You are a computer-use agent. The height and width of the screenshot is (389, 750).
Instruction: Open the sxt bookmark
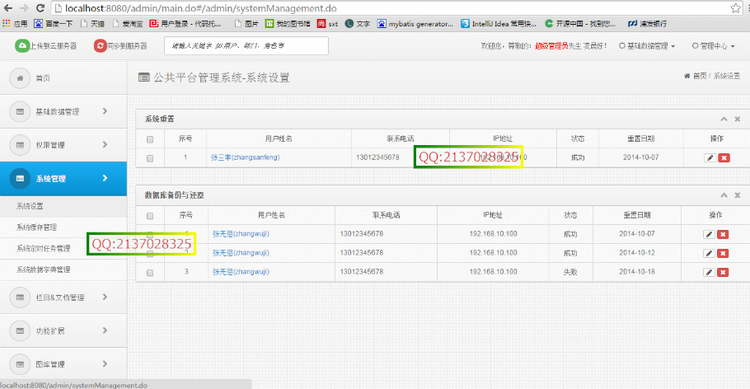(x=328, y=23)
